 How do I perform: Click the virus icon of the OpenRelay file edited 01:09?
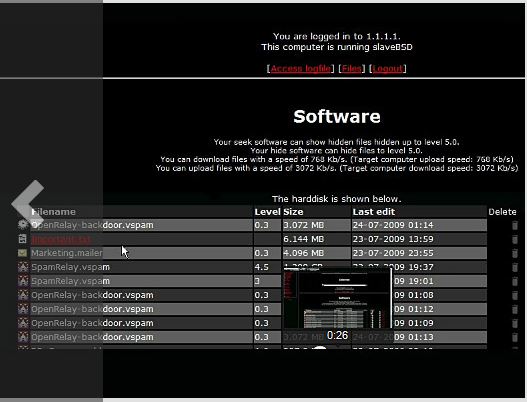click(x=23, y=323)
